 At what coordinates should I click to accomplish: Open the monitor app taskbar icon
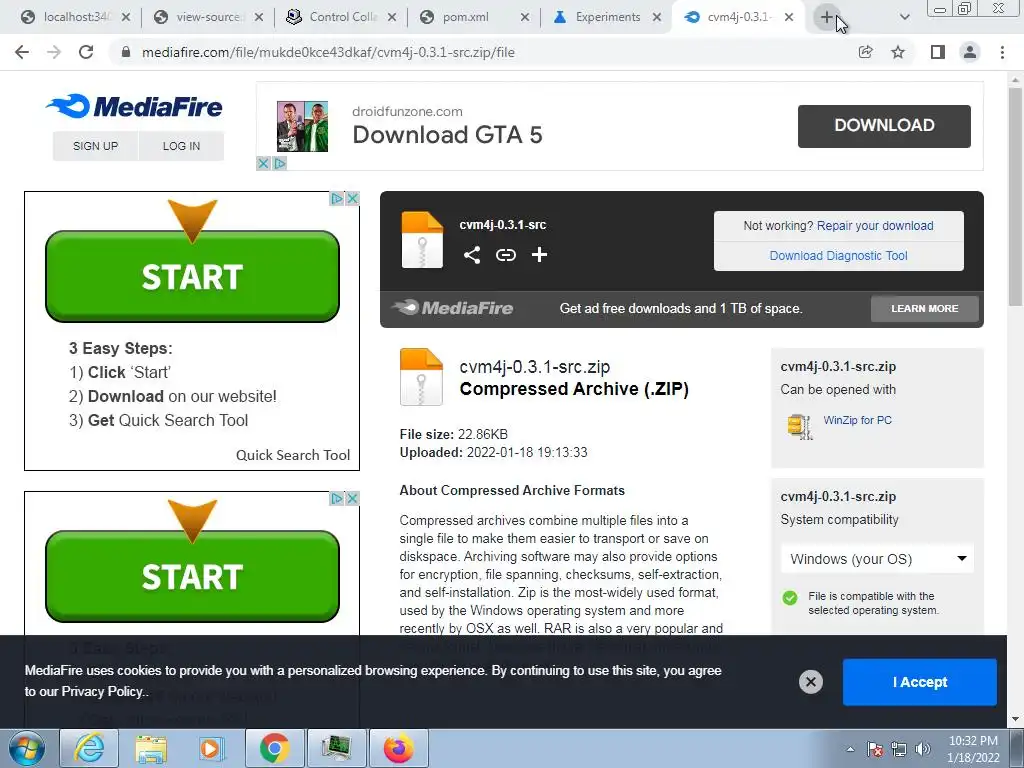[336, 748]
